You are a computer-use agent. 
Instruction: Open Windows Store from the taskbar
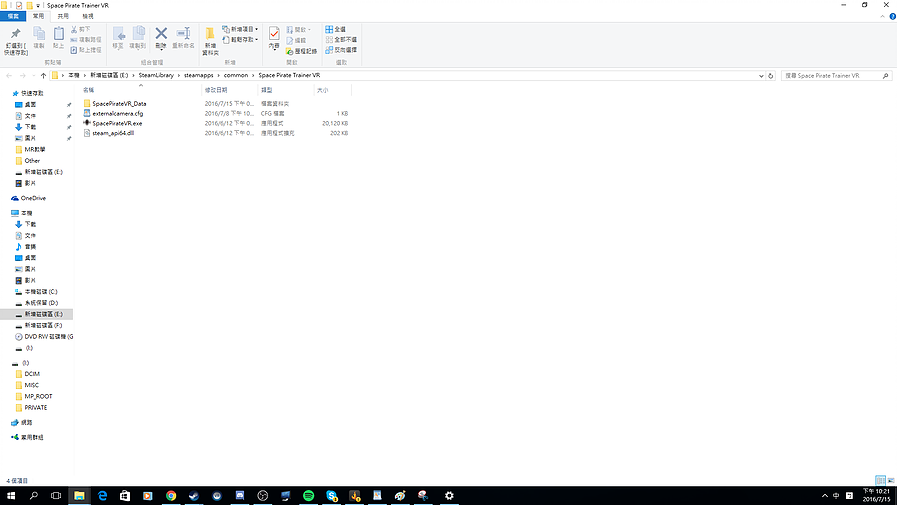pyautogui.click(x=125, y=496)
